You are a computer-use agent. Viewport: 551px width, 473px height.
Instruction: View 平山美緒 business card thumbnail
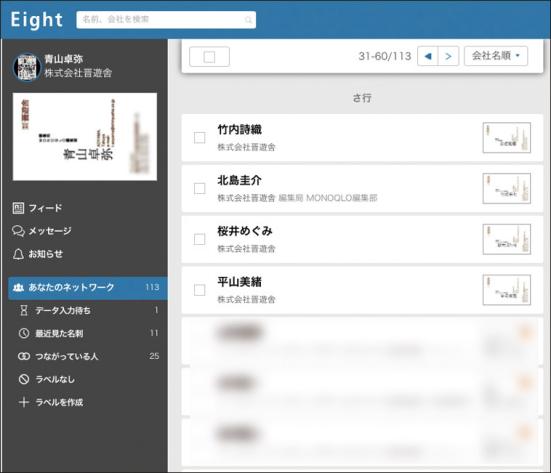click(x=506, y=290)
